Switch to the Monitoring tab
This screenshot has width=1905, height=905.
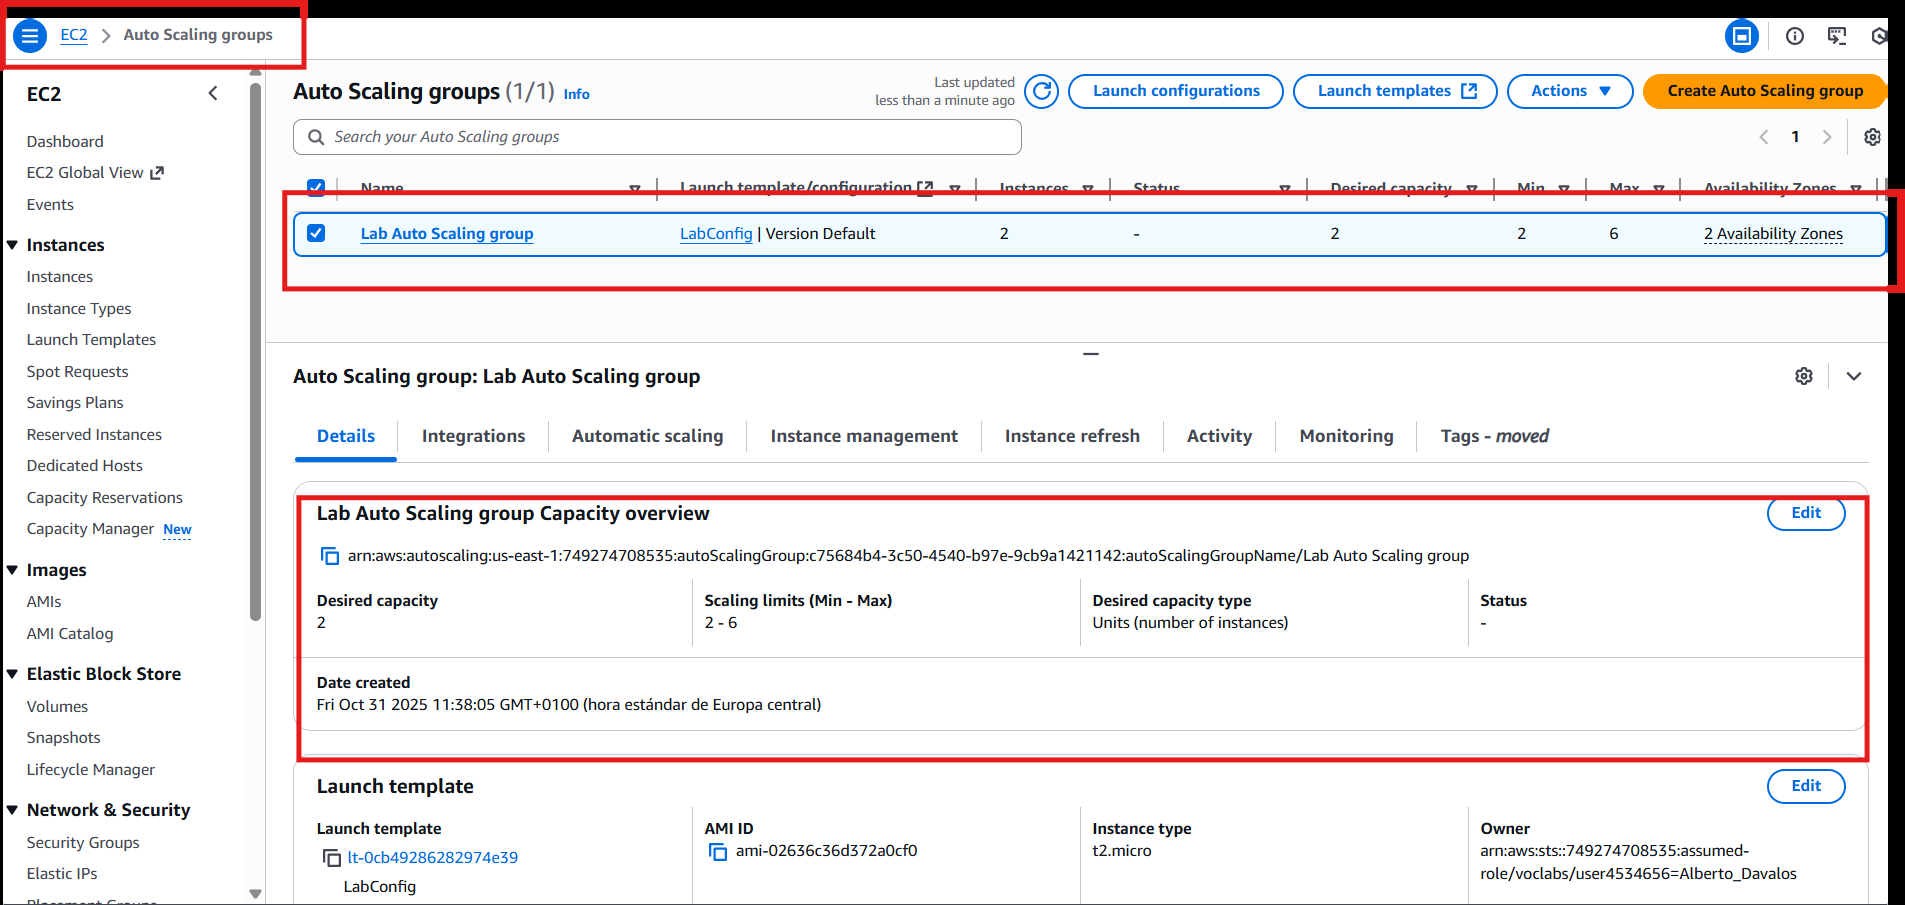[1346, 436]
